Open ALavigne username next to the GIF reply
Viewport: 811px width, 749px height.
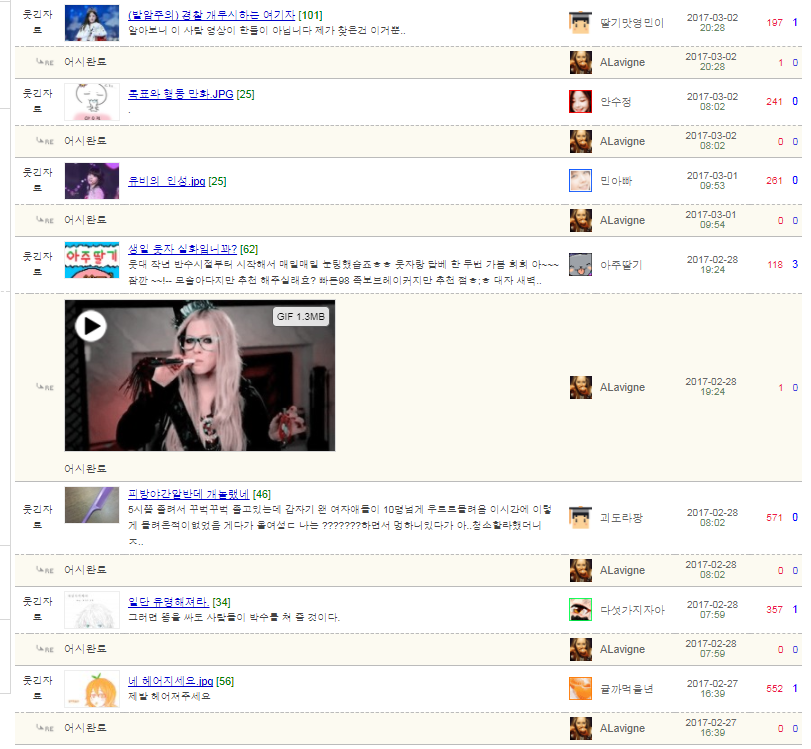[x=622, y=387]
